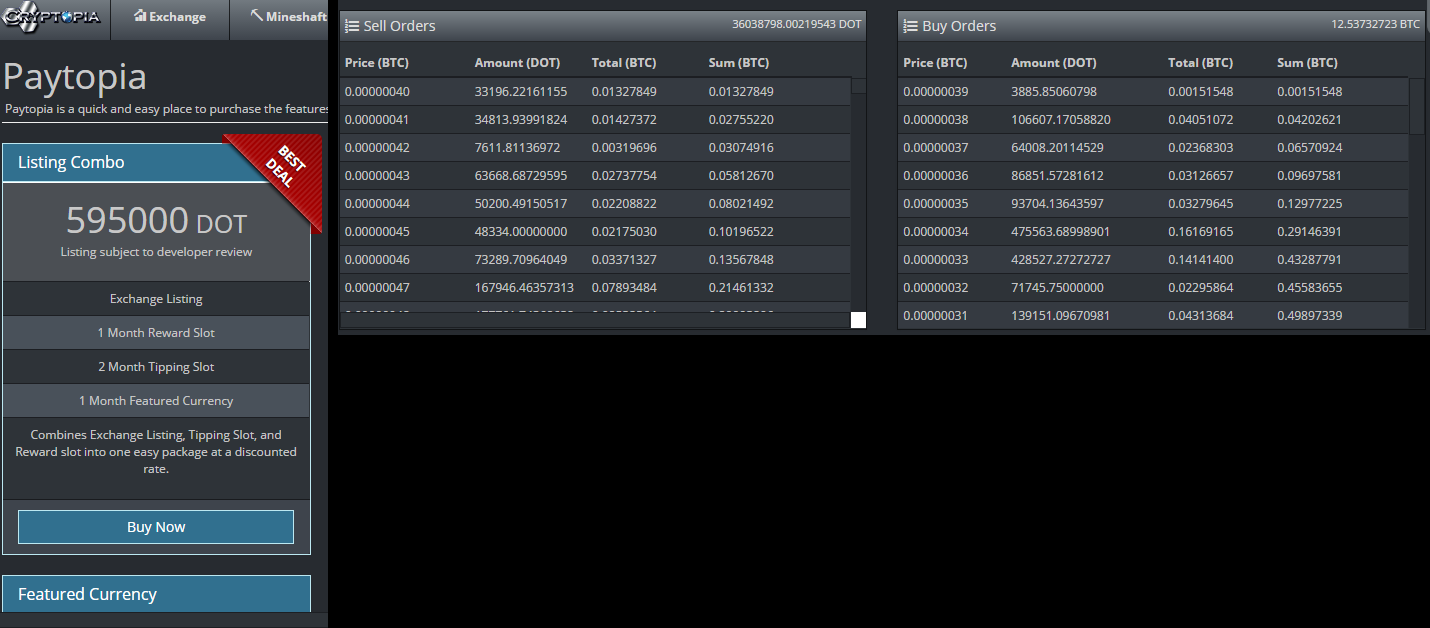Select the Featured Currency panel header
Image resolution: width=1430 pixels, height=628 pixels.
click(x=156, y=594)
